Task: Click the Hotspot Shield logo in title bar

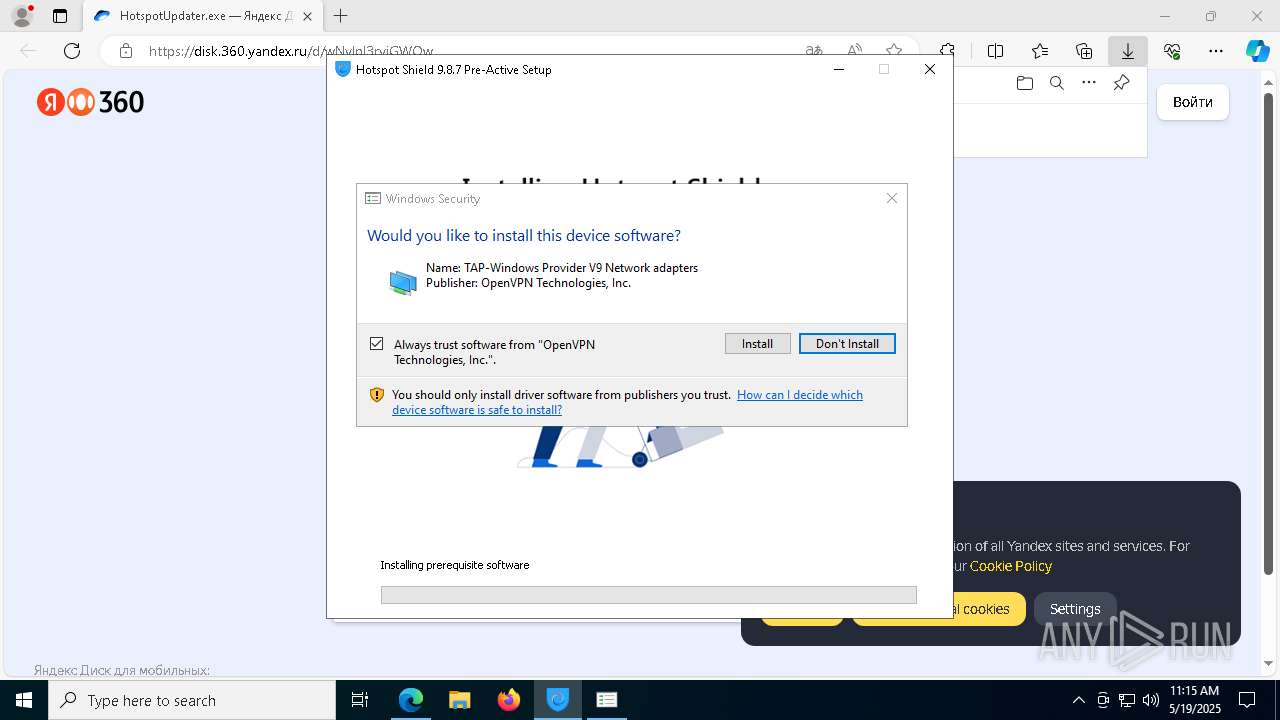Action: click(x=343, y=69)
